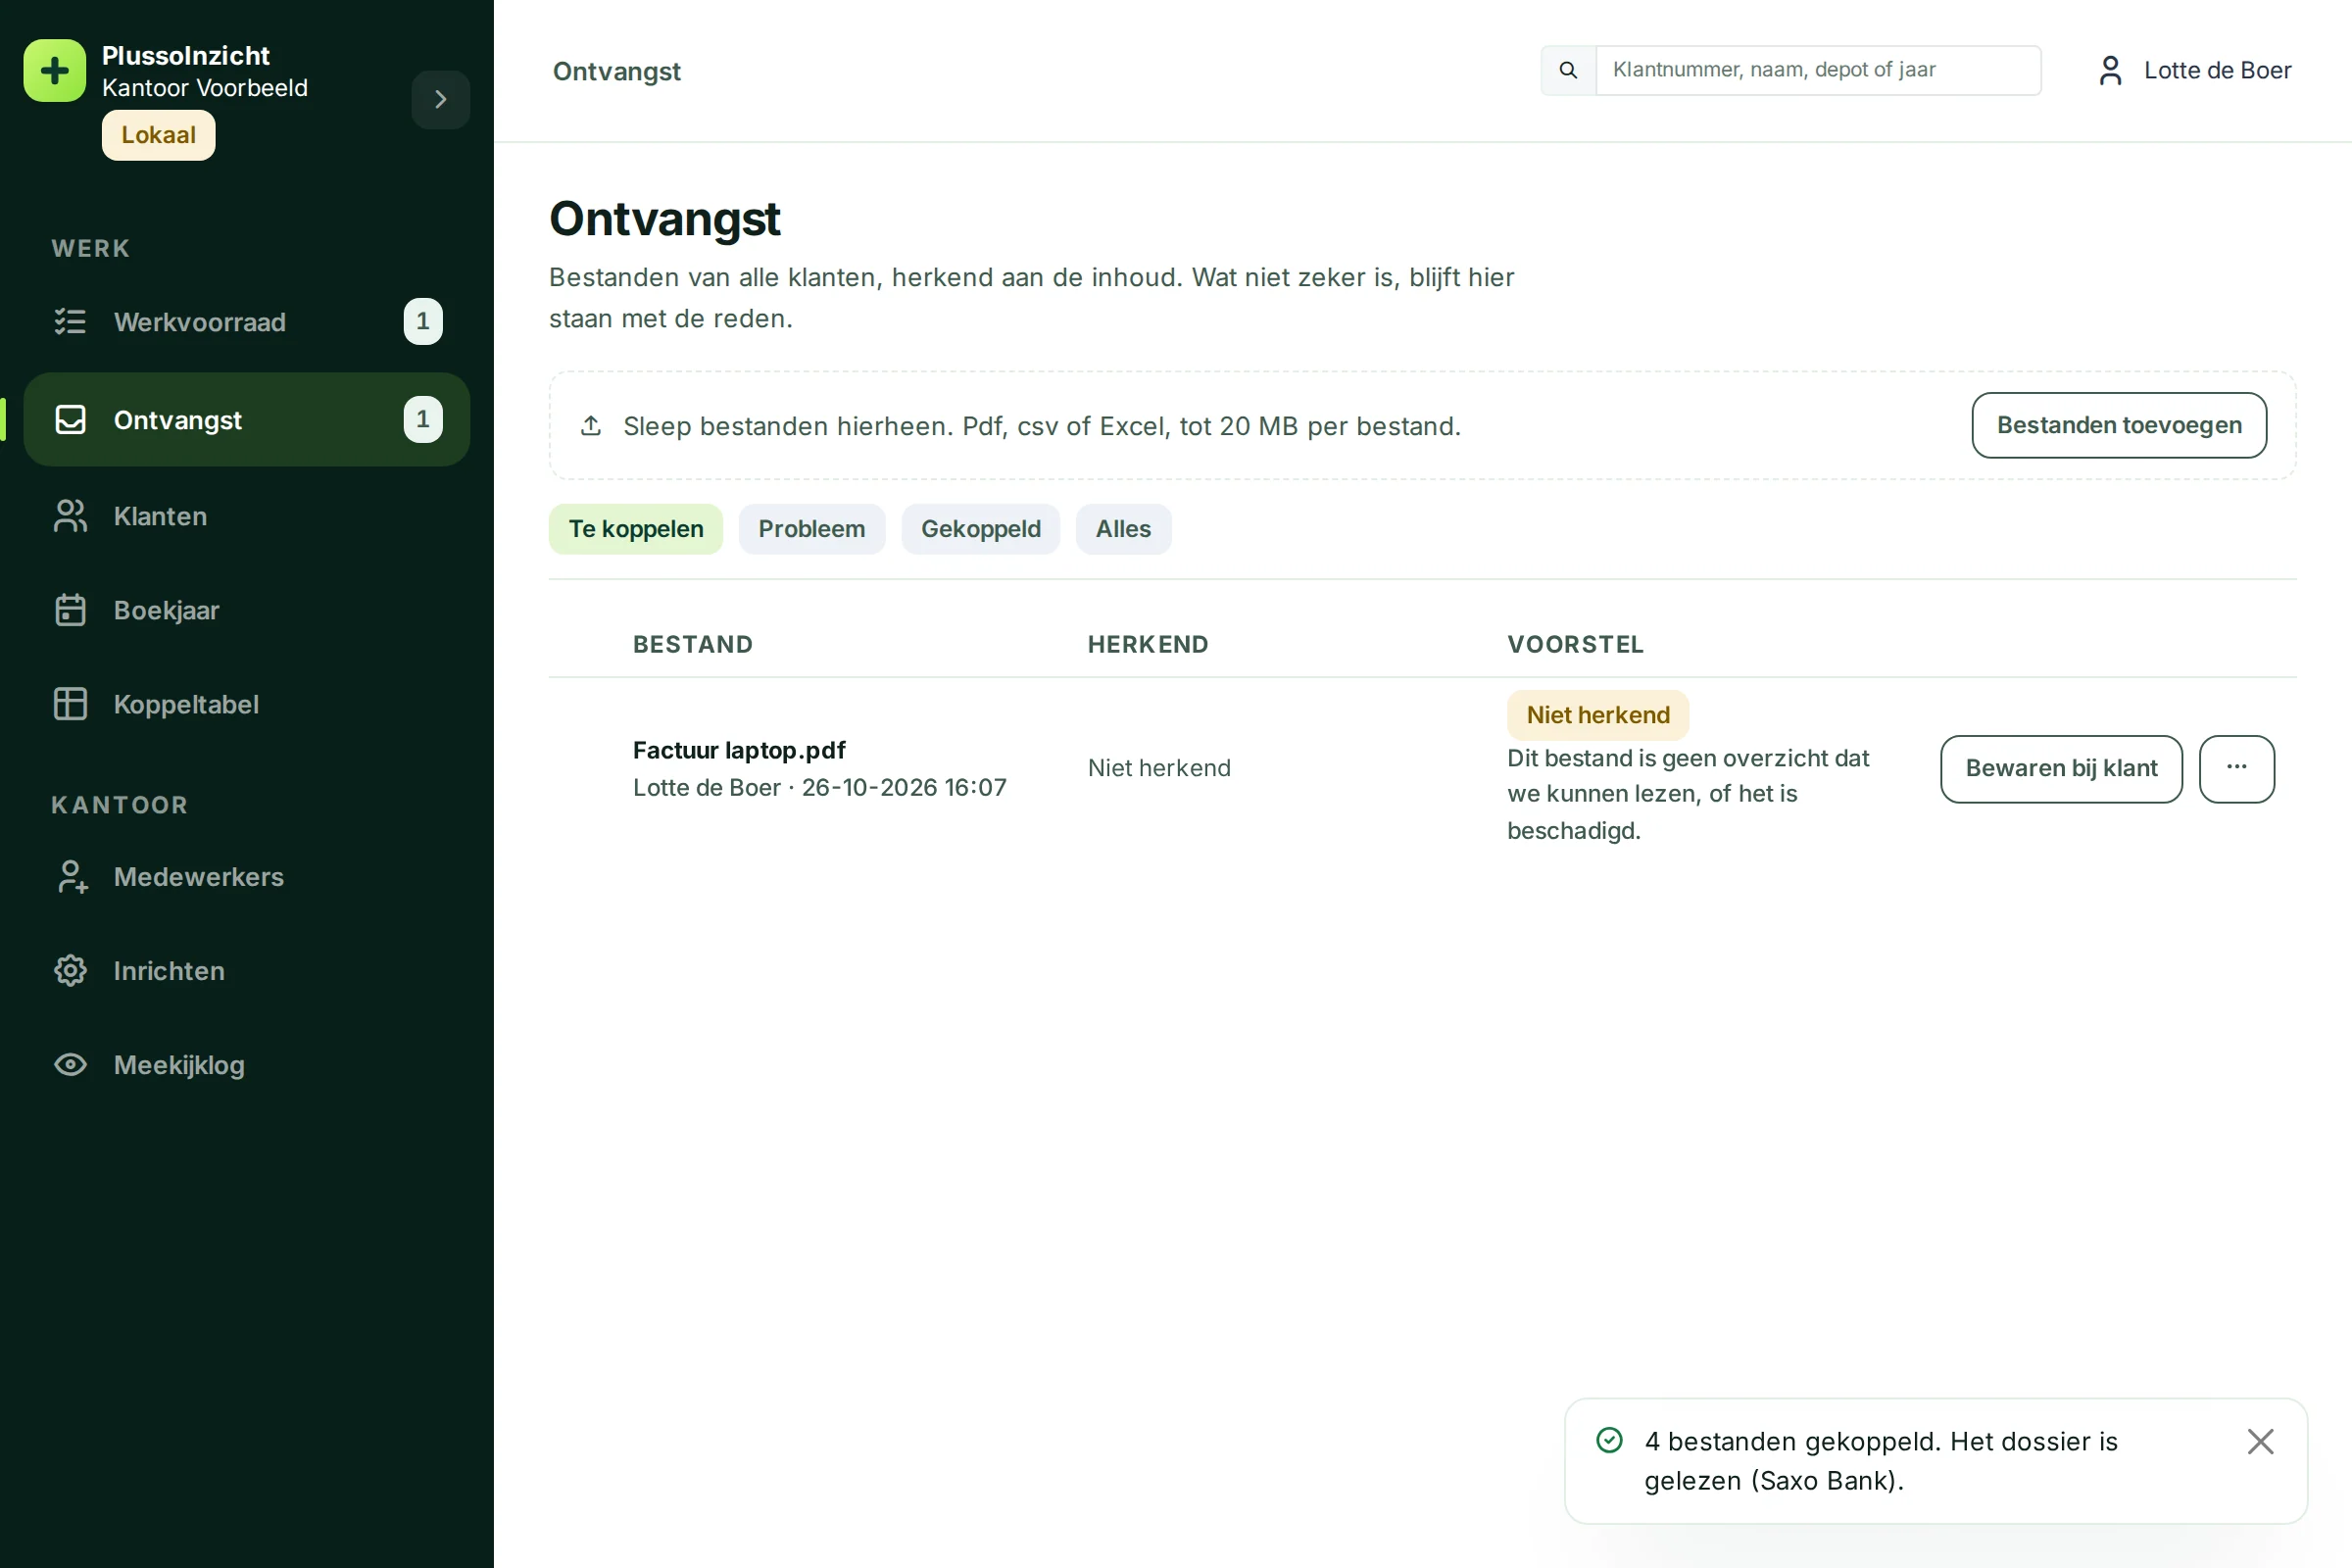Click the green PlusInzicht plus logo
Screen dimensions: 2352x1568
coord(55,70)
